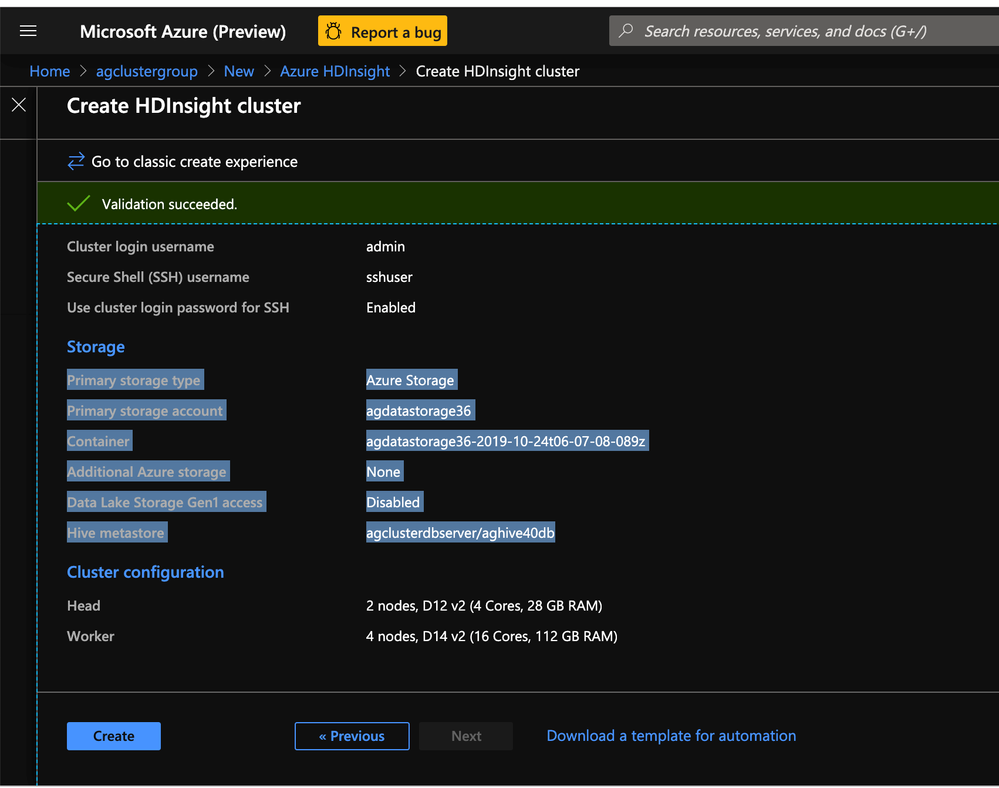This screenshot has height=788, width=999.
Task: Click the 'Azure Storage' storage type value
Action: (x=411, y=380)
